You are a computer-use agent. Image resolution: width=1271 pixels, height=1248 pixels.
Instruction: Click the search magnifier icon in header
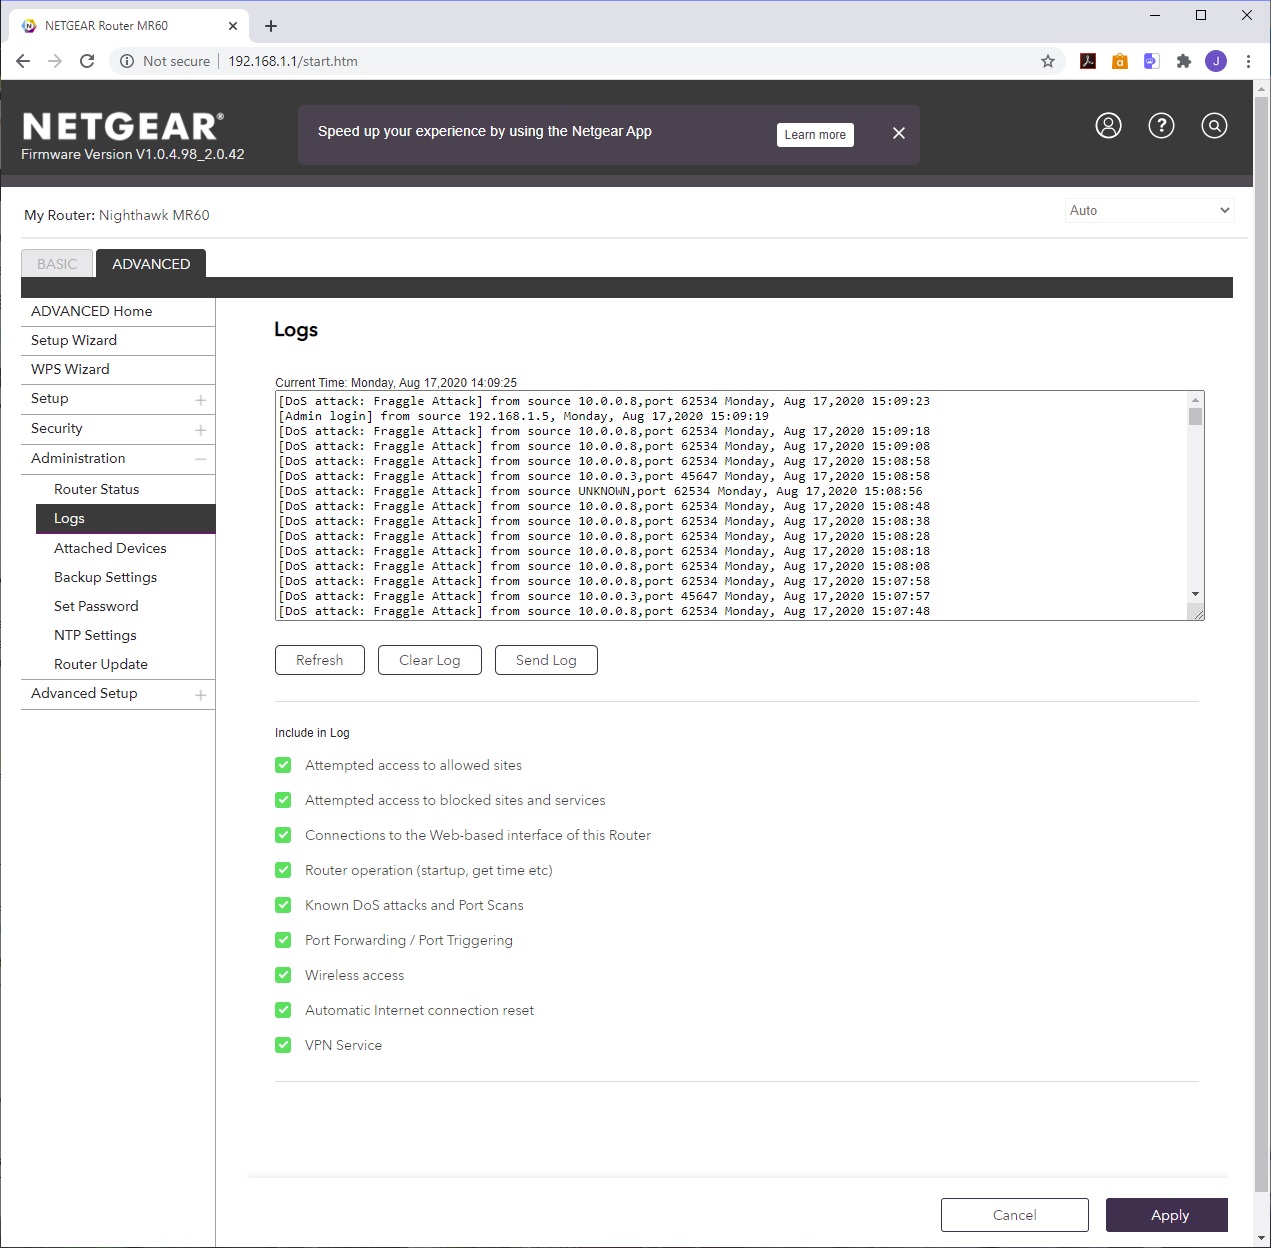[x=1214, y=126]
